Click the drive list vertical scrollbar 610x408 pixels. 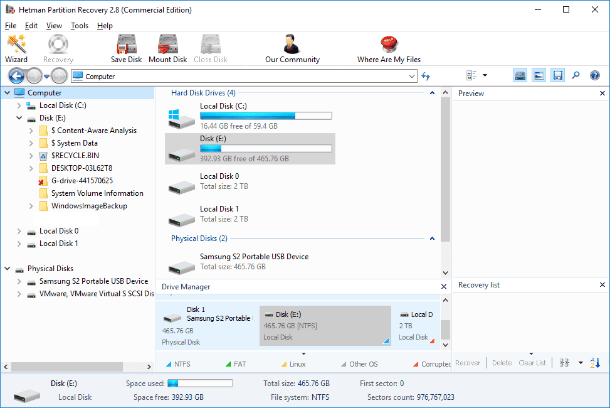[x=445, y=169]
